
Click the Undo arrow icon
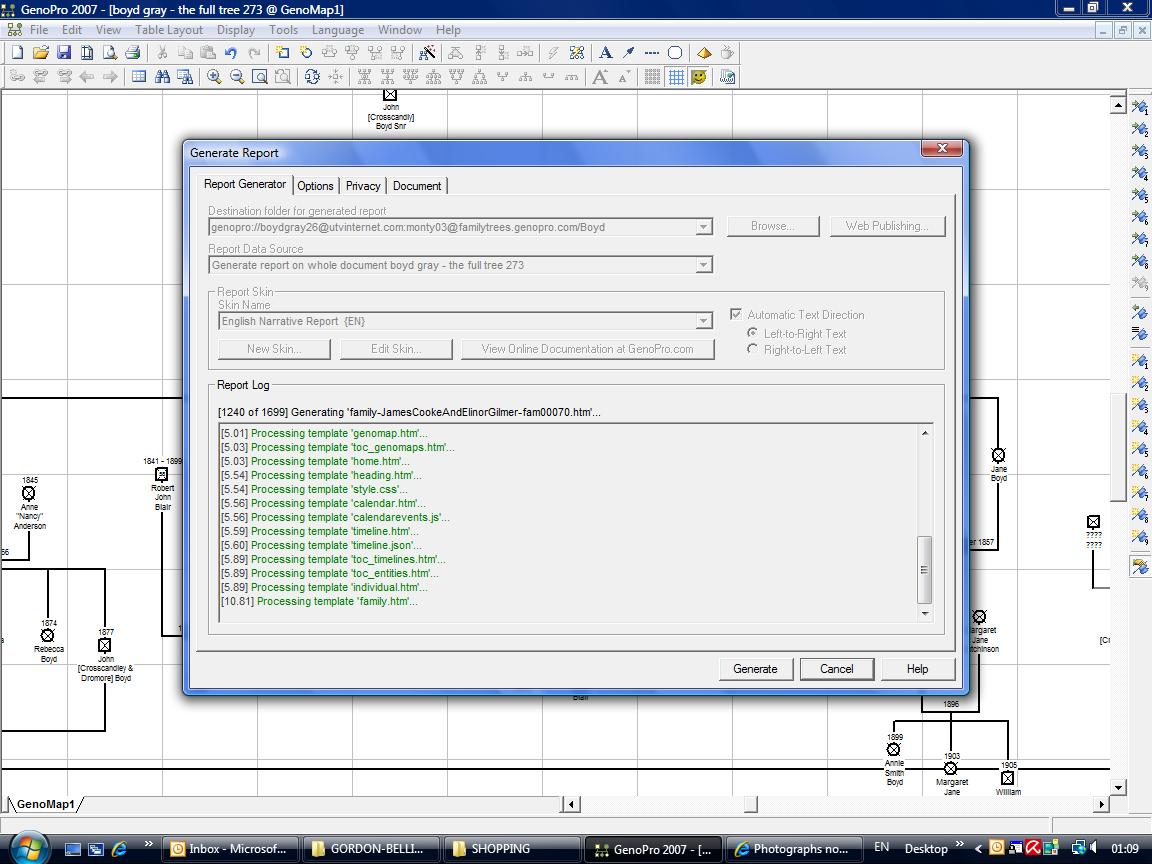click(x=231, y=53)
